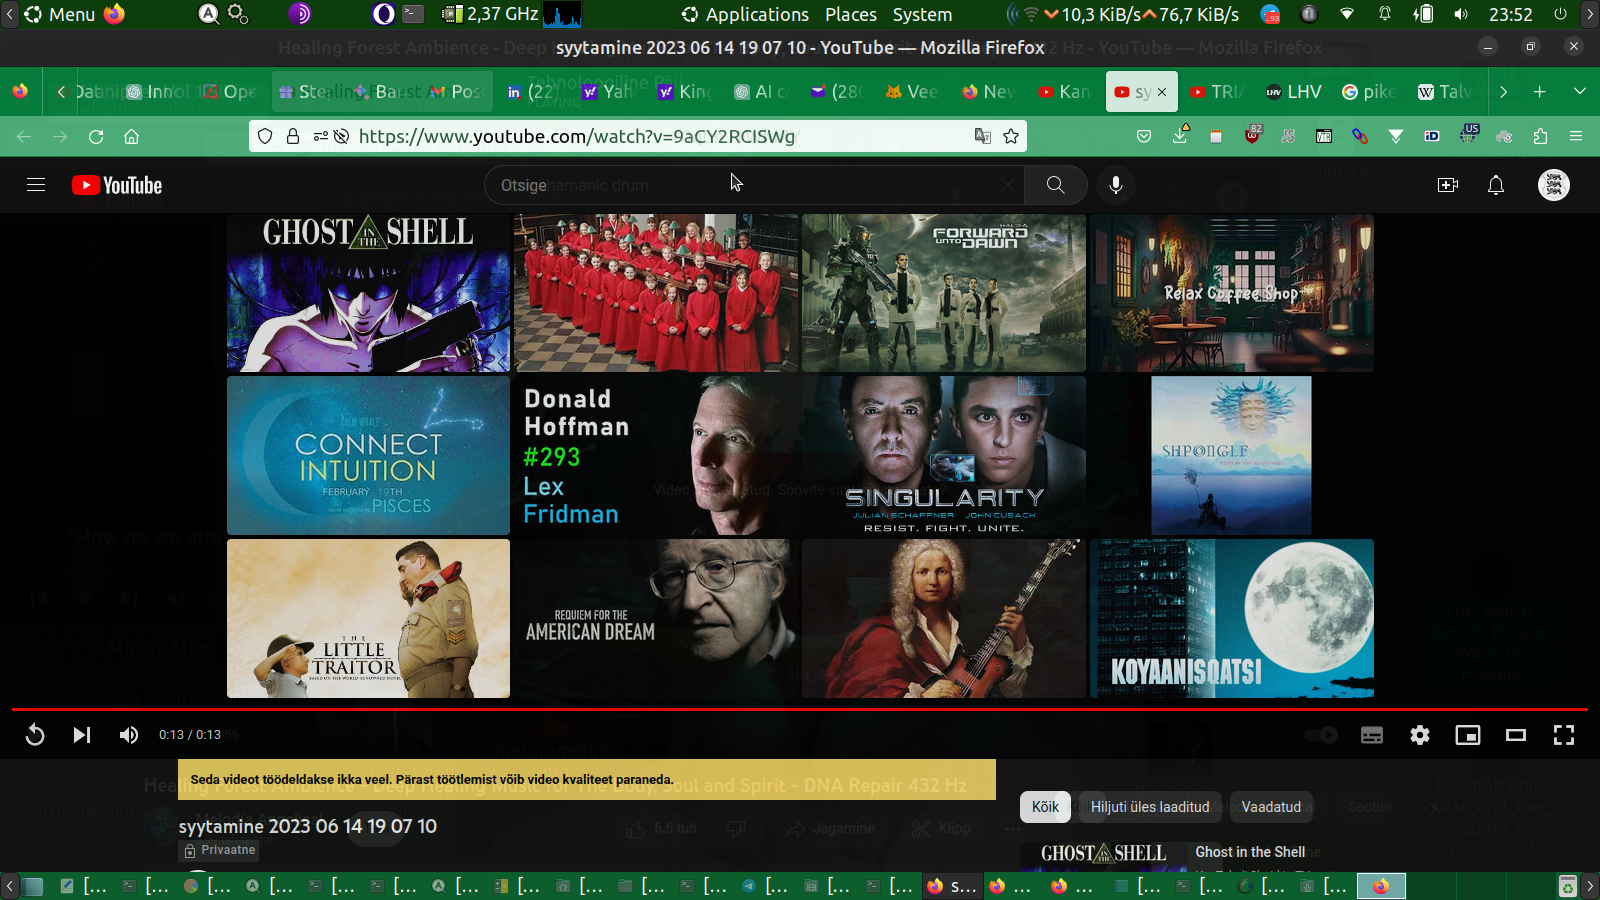Open the system volume speaker icon
The width and height of the screenshot is (1600, 900).
click(1461, 15)
